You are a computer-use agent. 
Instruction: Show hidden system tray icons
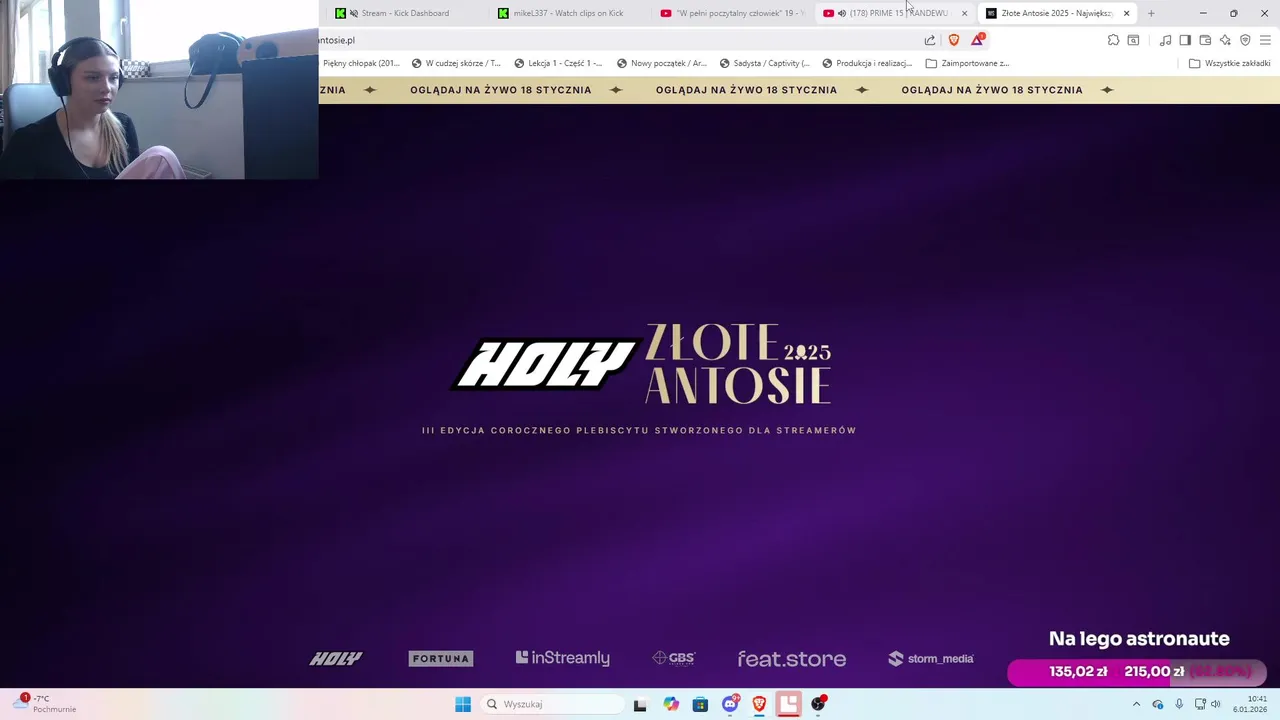click(1136, 704)
